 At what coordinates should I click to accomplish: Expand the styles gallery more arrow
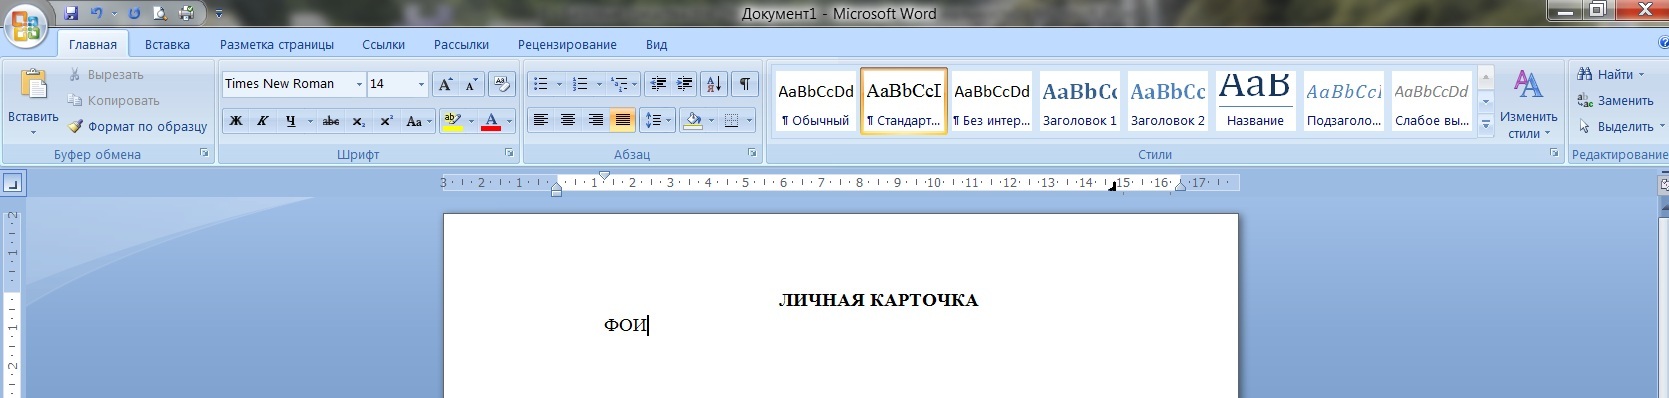(1486, 125)
